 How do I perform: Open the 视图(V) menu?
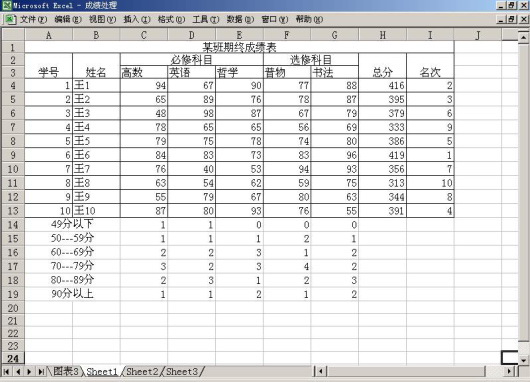tap(102, 19)
